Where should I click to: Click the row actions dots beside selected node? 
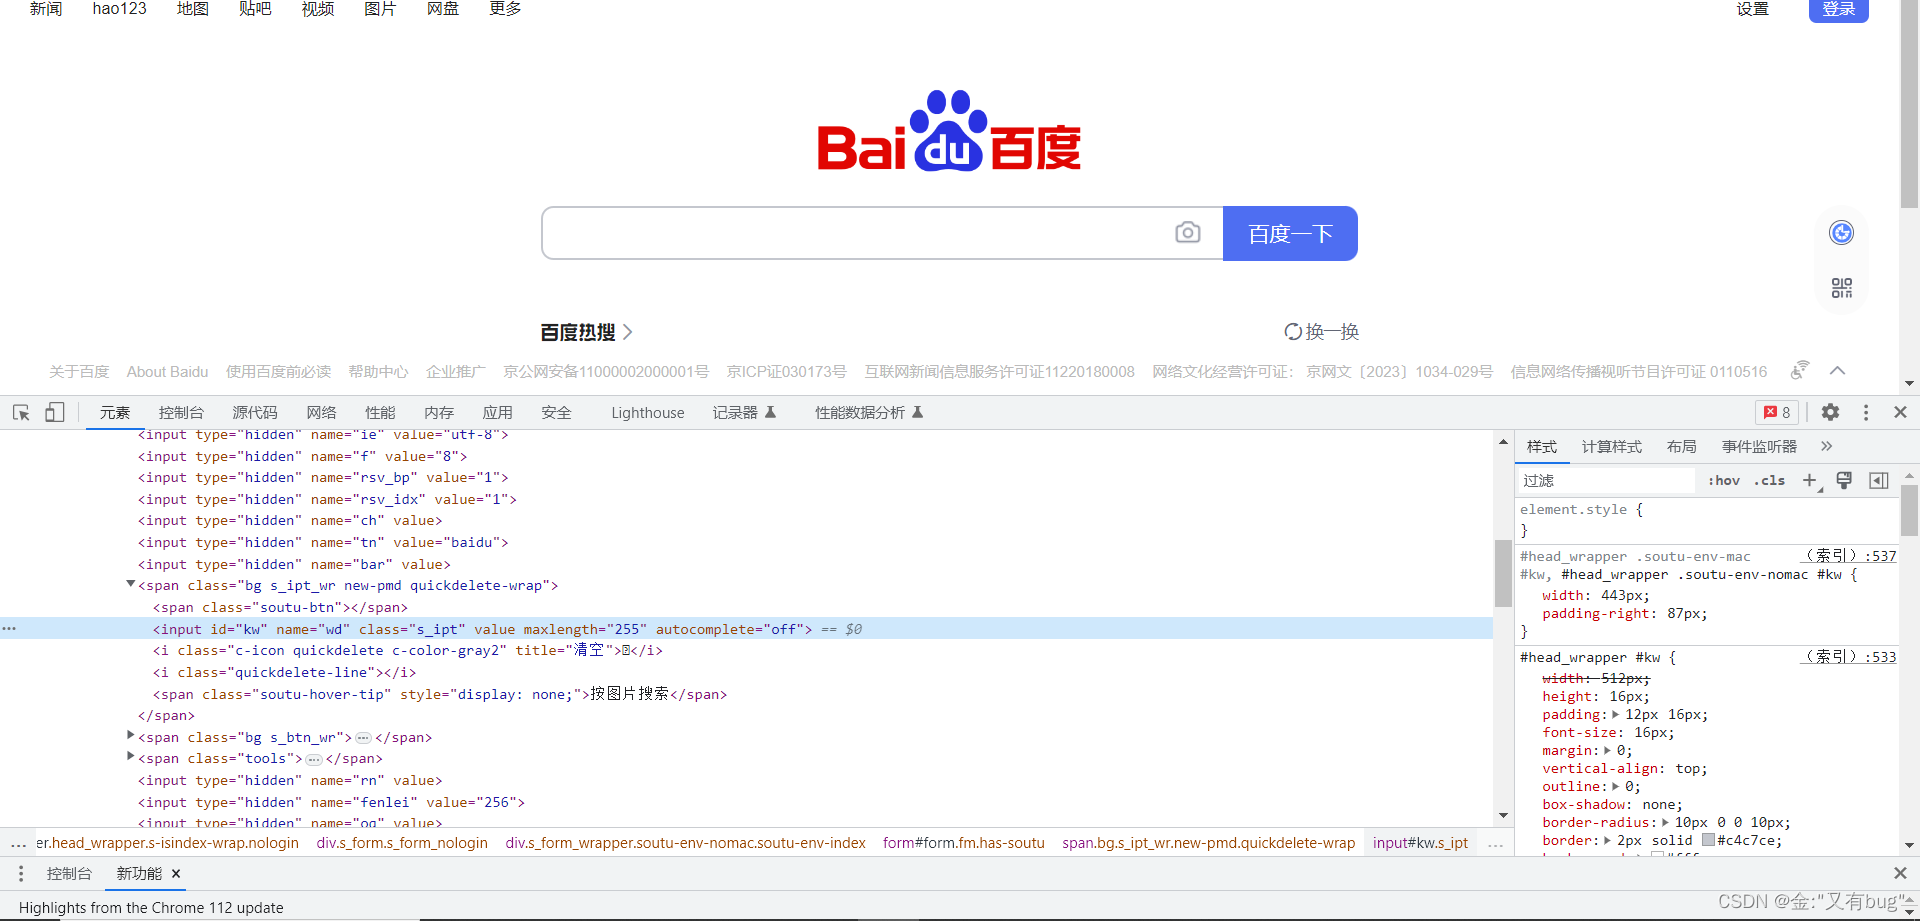[x=9, y=628]
